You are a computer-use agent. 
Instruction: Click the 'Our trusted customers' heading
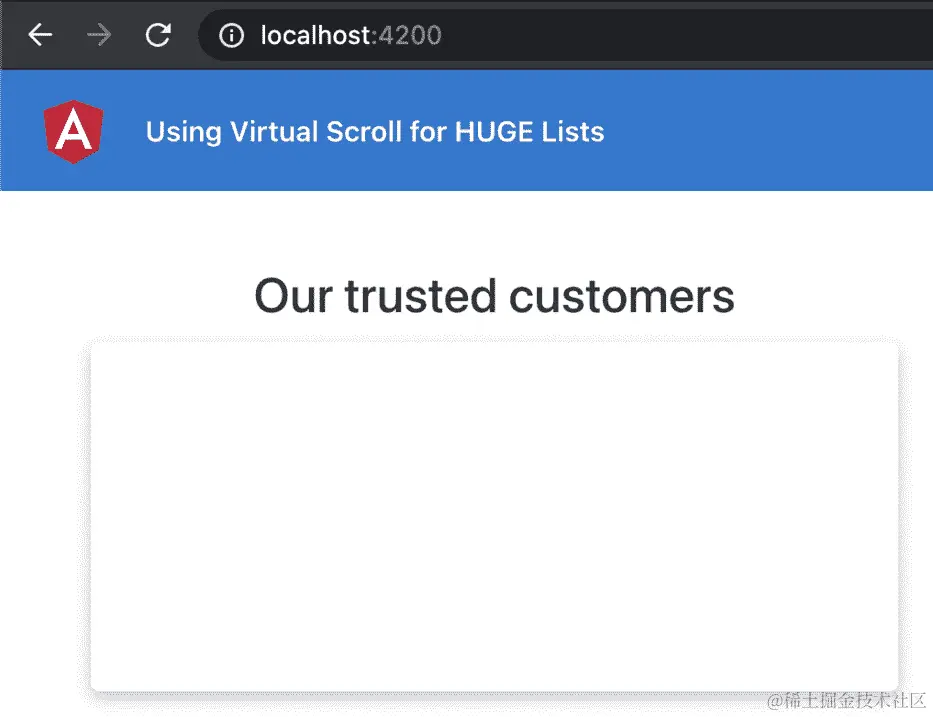coord(494,296)
